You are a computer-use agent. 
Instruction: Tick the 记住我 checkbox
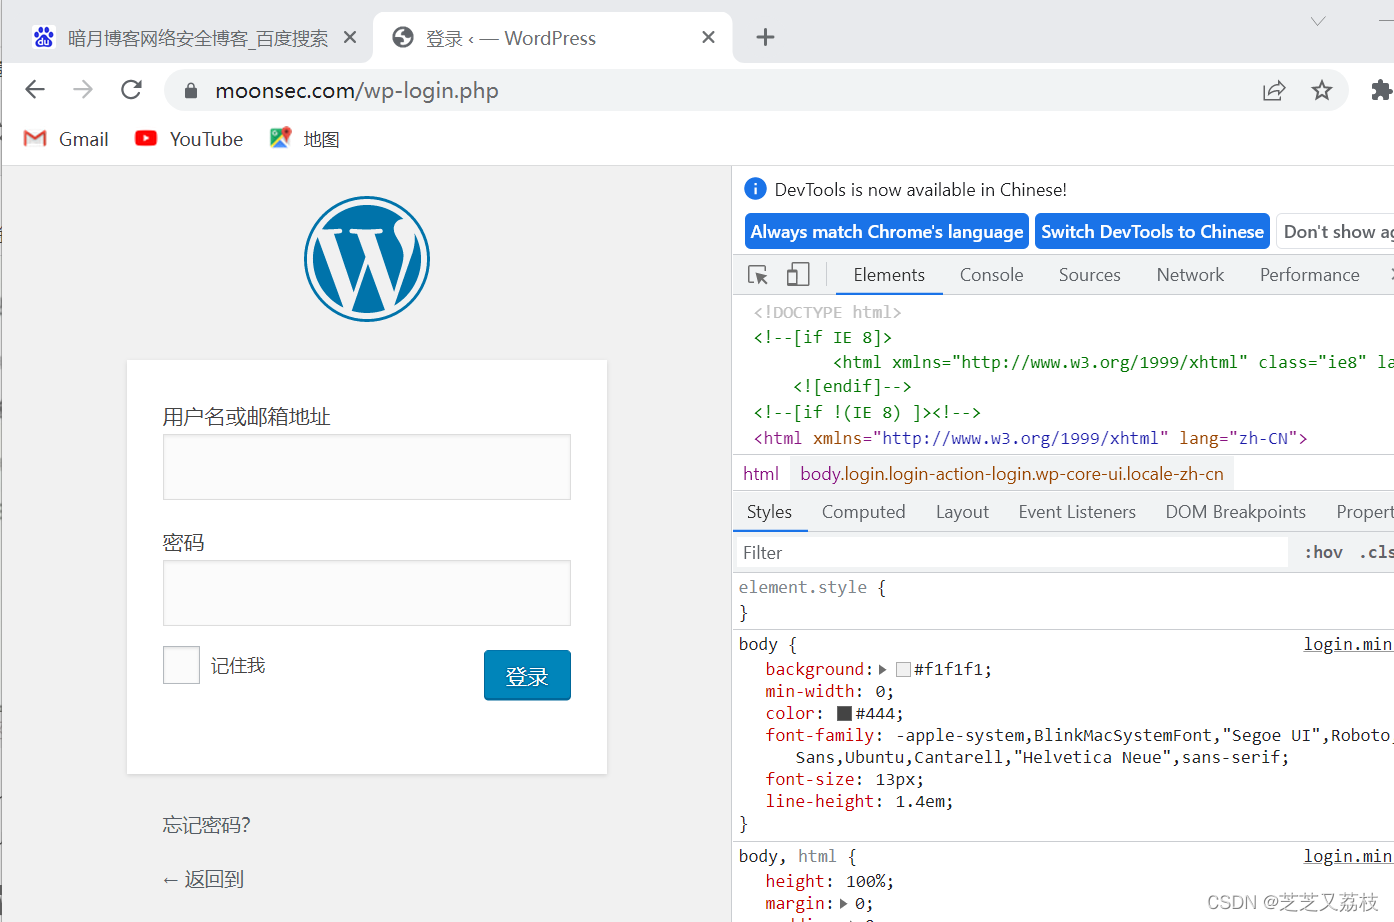[181, 665]
